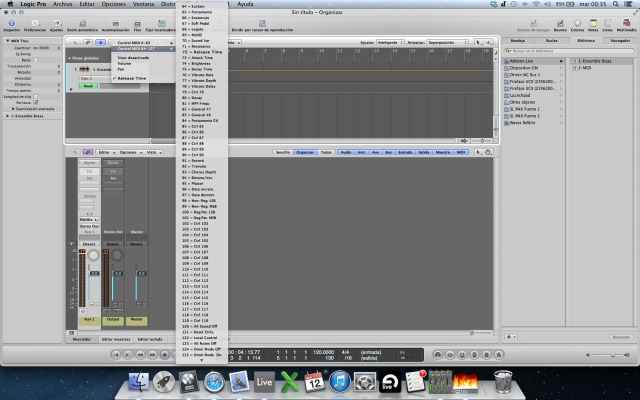Open the Notas panel

[594, 24]
